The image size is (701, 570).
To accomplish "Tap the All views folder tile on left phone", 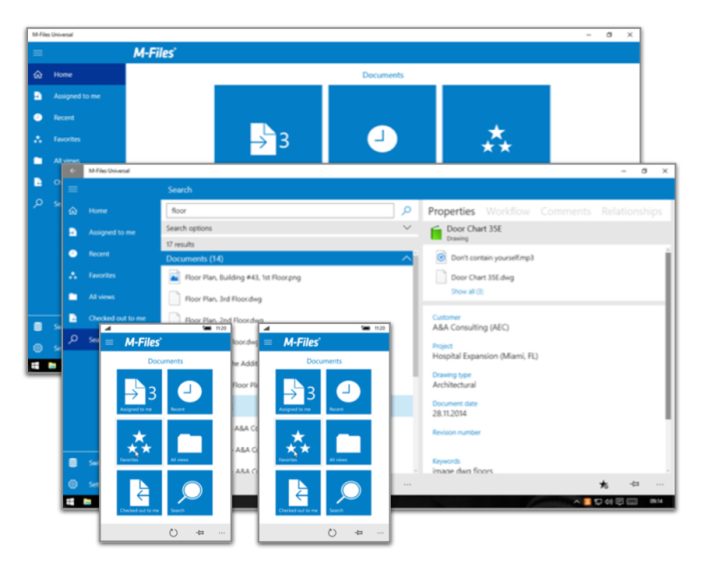I will point(190,442).
